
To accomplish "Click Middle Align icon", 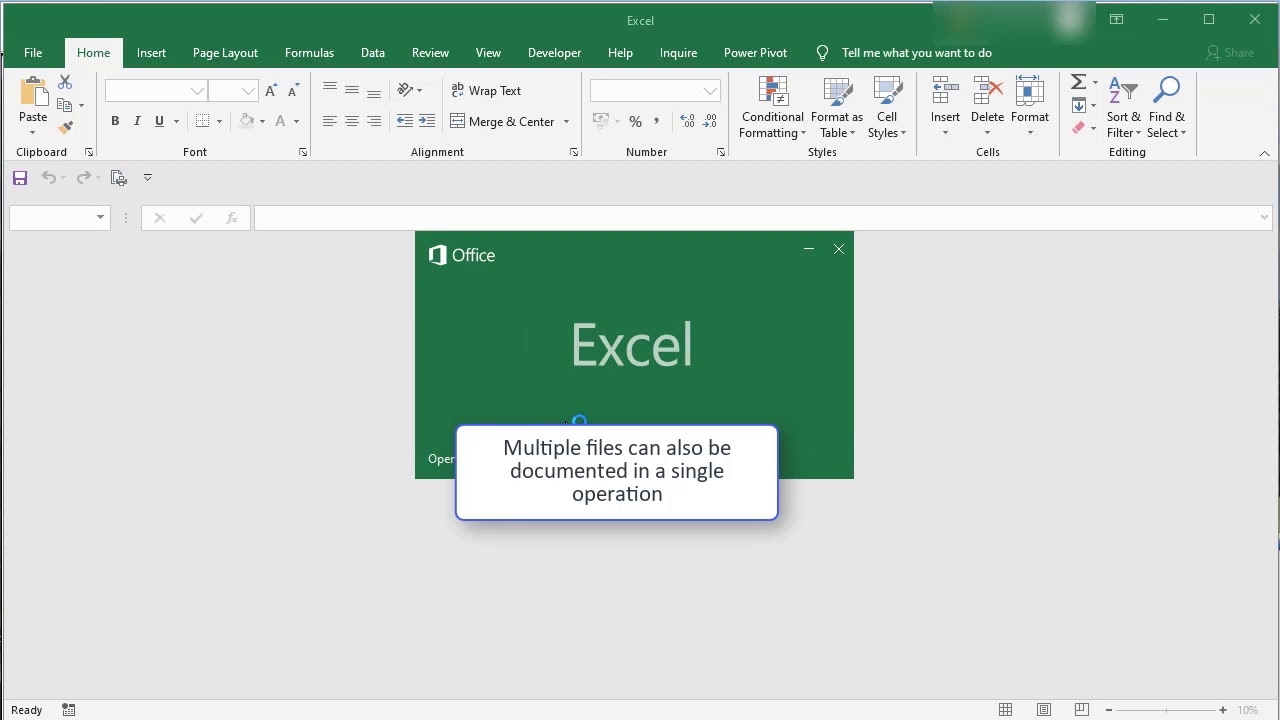I will (352, 90).
